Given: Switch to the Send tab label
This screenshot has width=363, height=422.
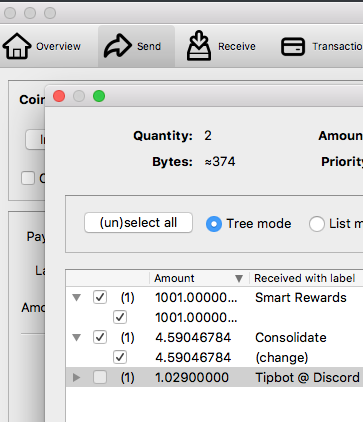Looking at the screenshot, I should click(x=149, y=46).
